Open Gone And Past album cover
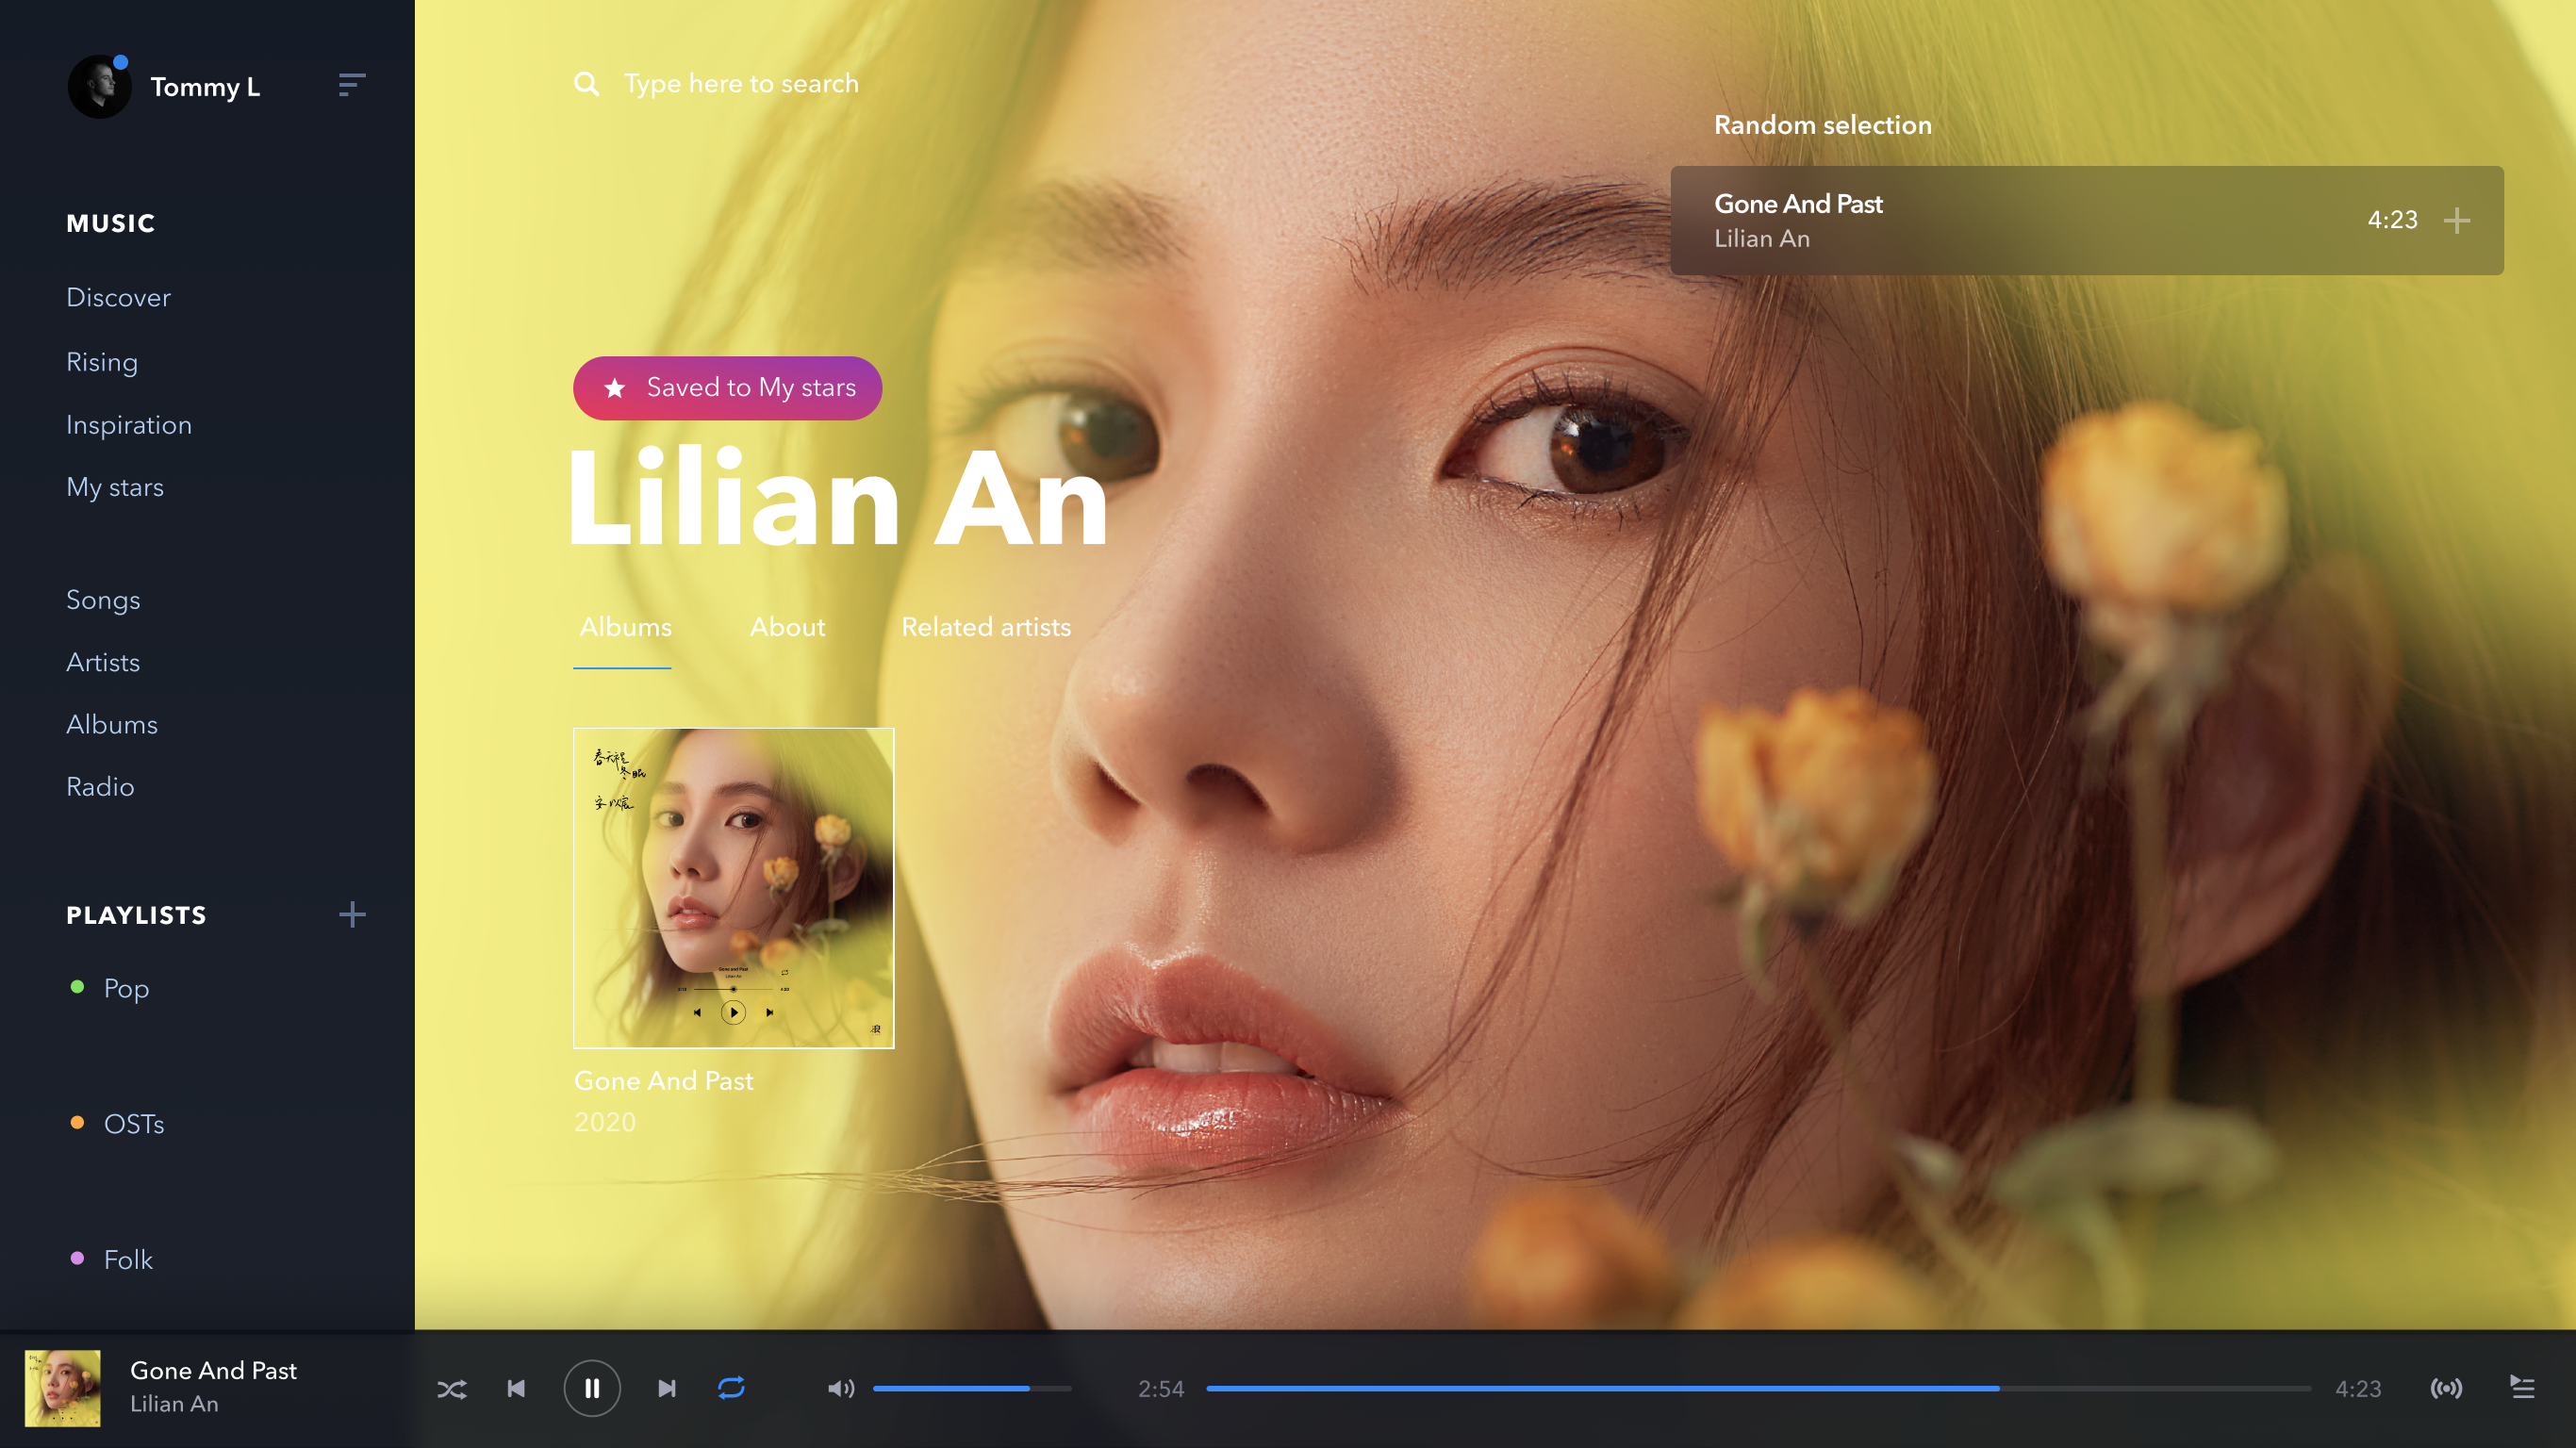Screen dimensions: 2576x1448 click(x=733, y=888)
